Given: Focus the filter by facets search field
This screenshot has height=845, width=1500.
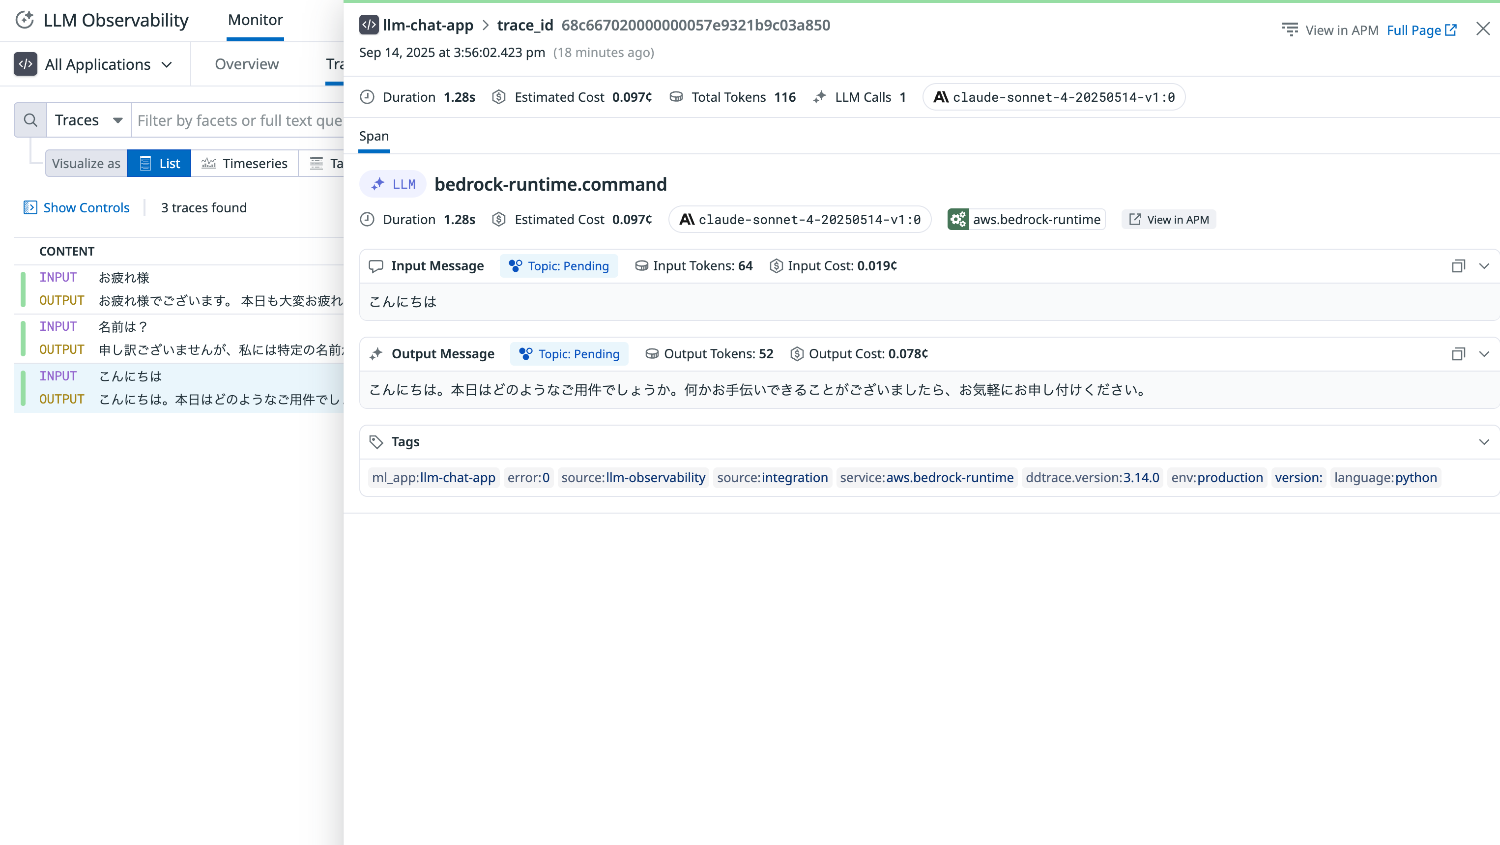Looking at the screenshot, I should pyautogui.click(x=240, y=120).
